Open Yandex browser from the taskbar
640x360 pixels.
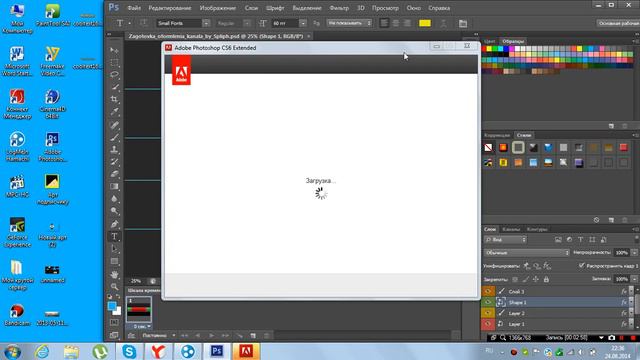click(x=158, y=351)
